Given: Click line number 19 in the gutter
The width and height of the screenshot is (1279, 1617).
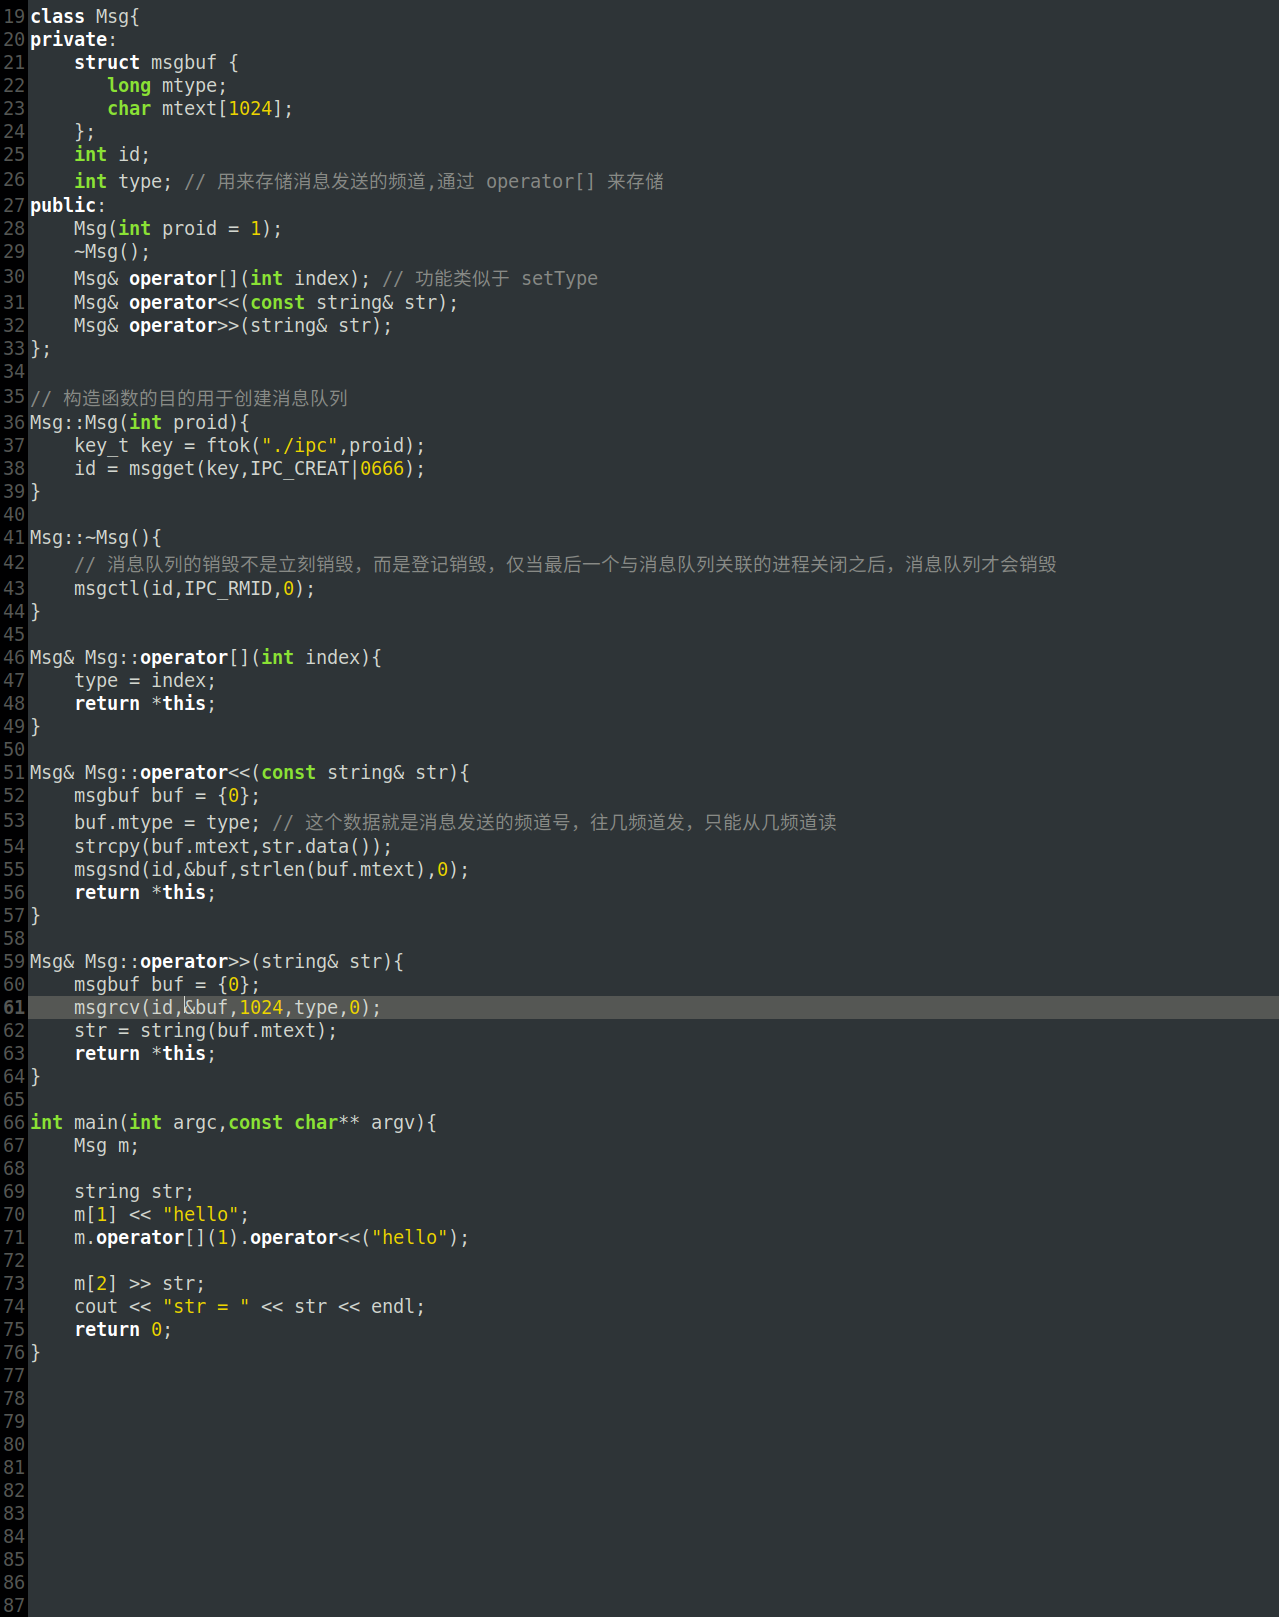Looking at the screenshot, I should pos(14,16).
